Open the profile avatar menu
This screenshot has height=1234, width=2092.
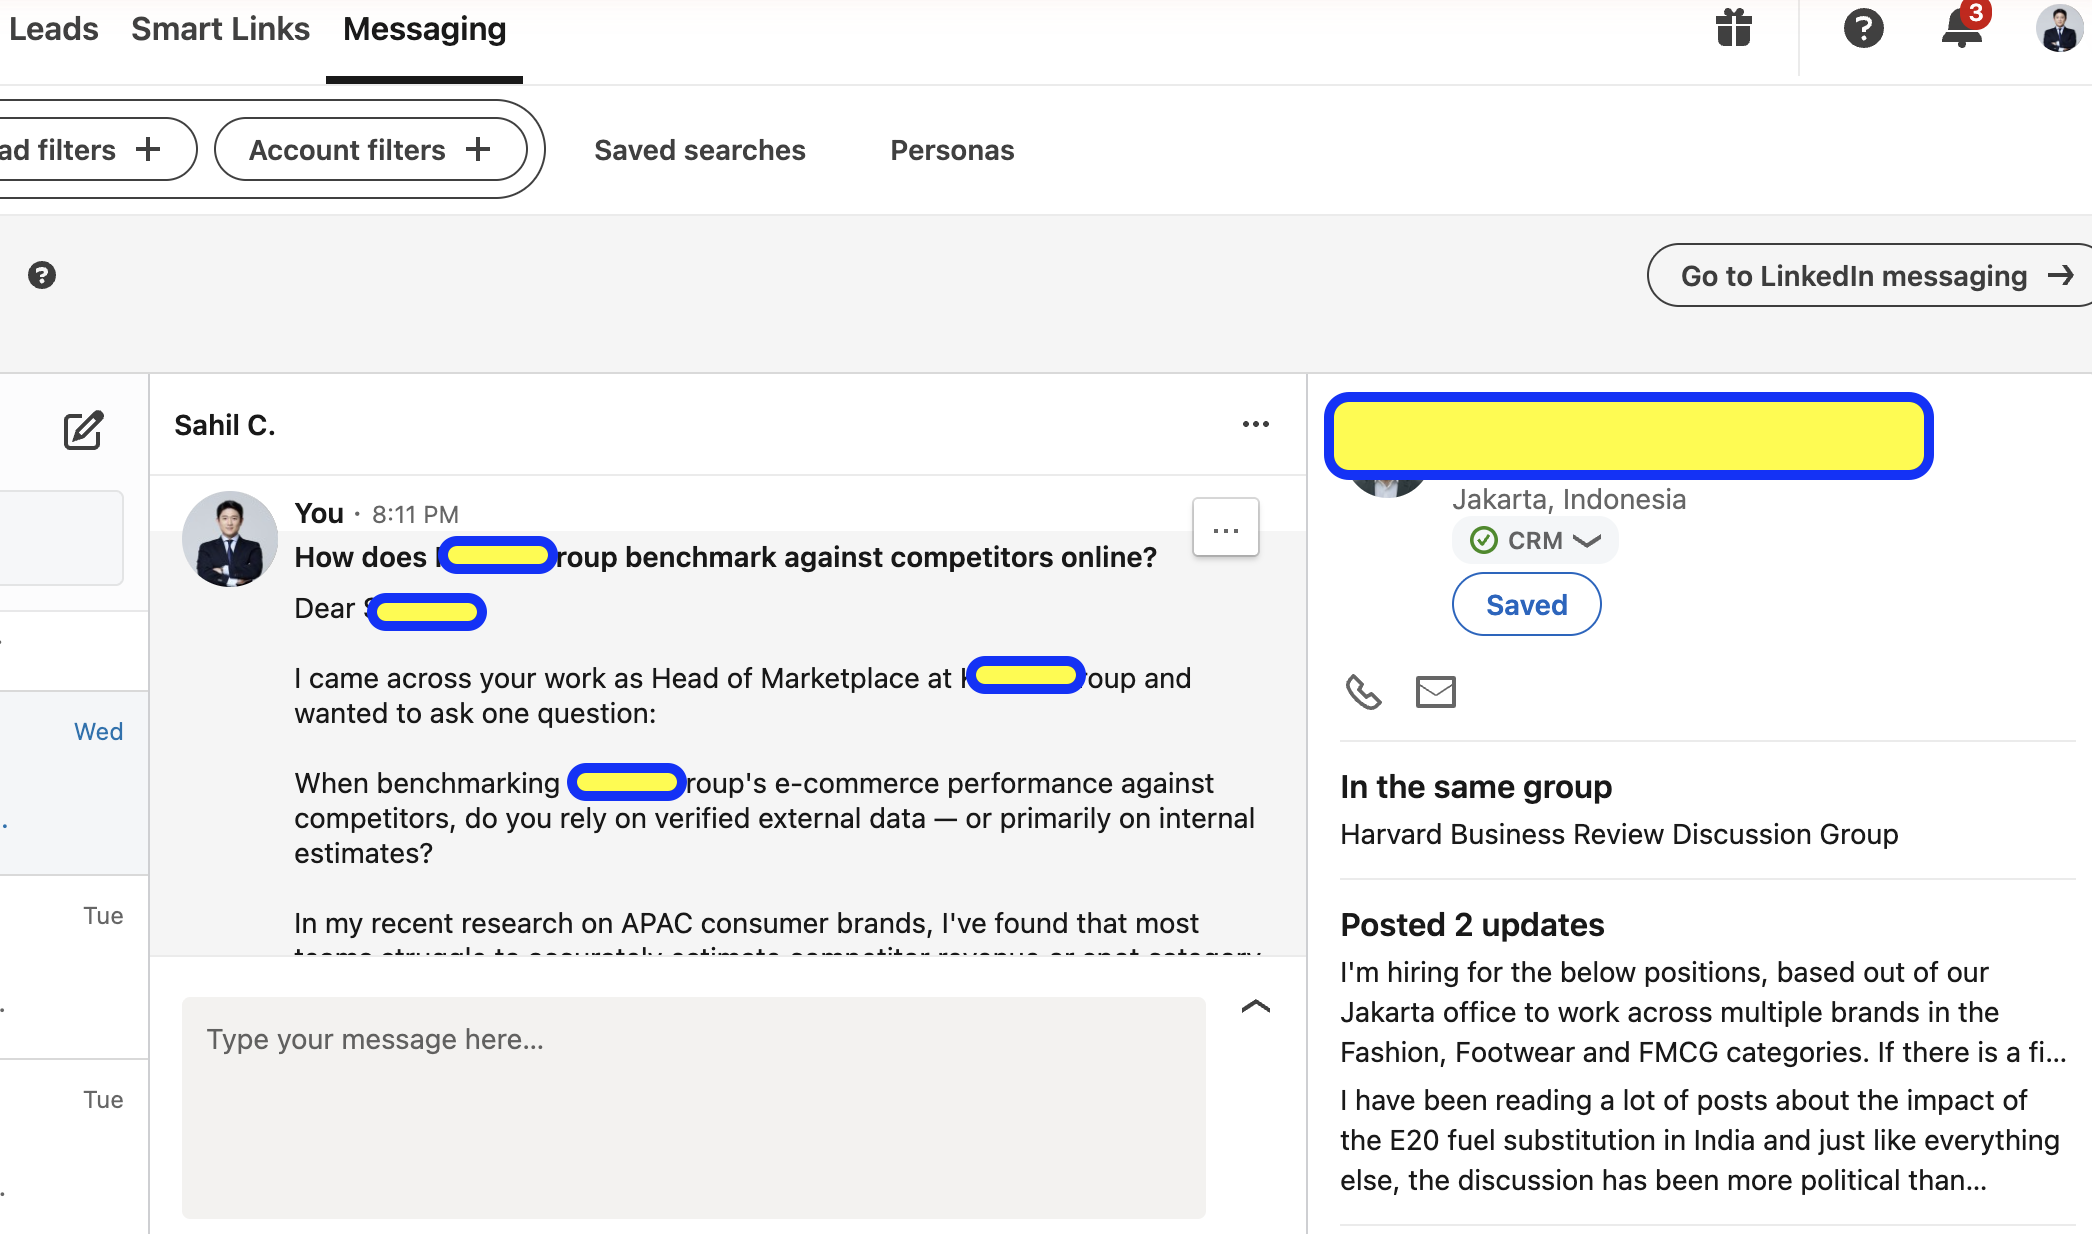2058,29
